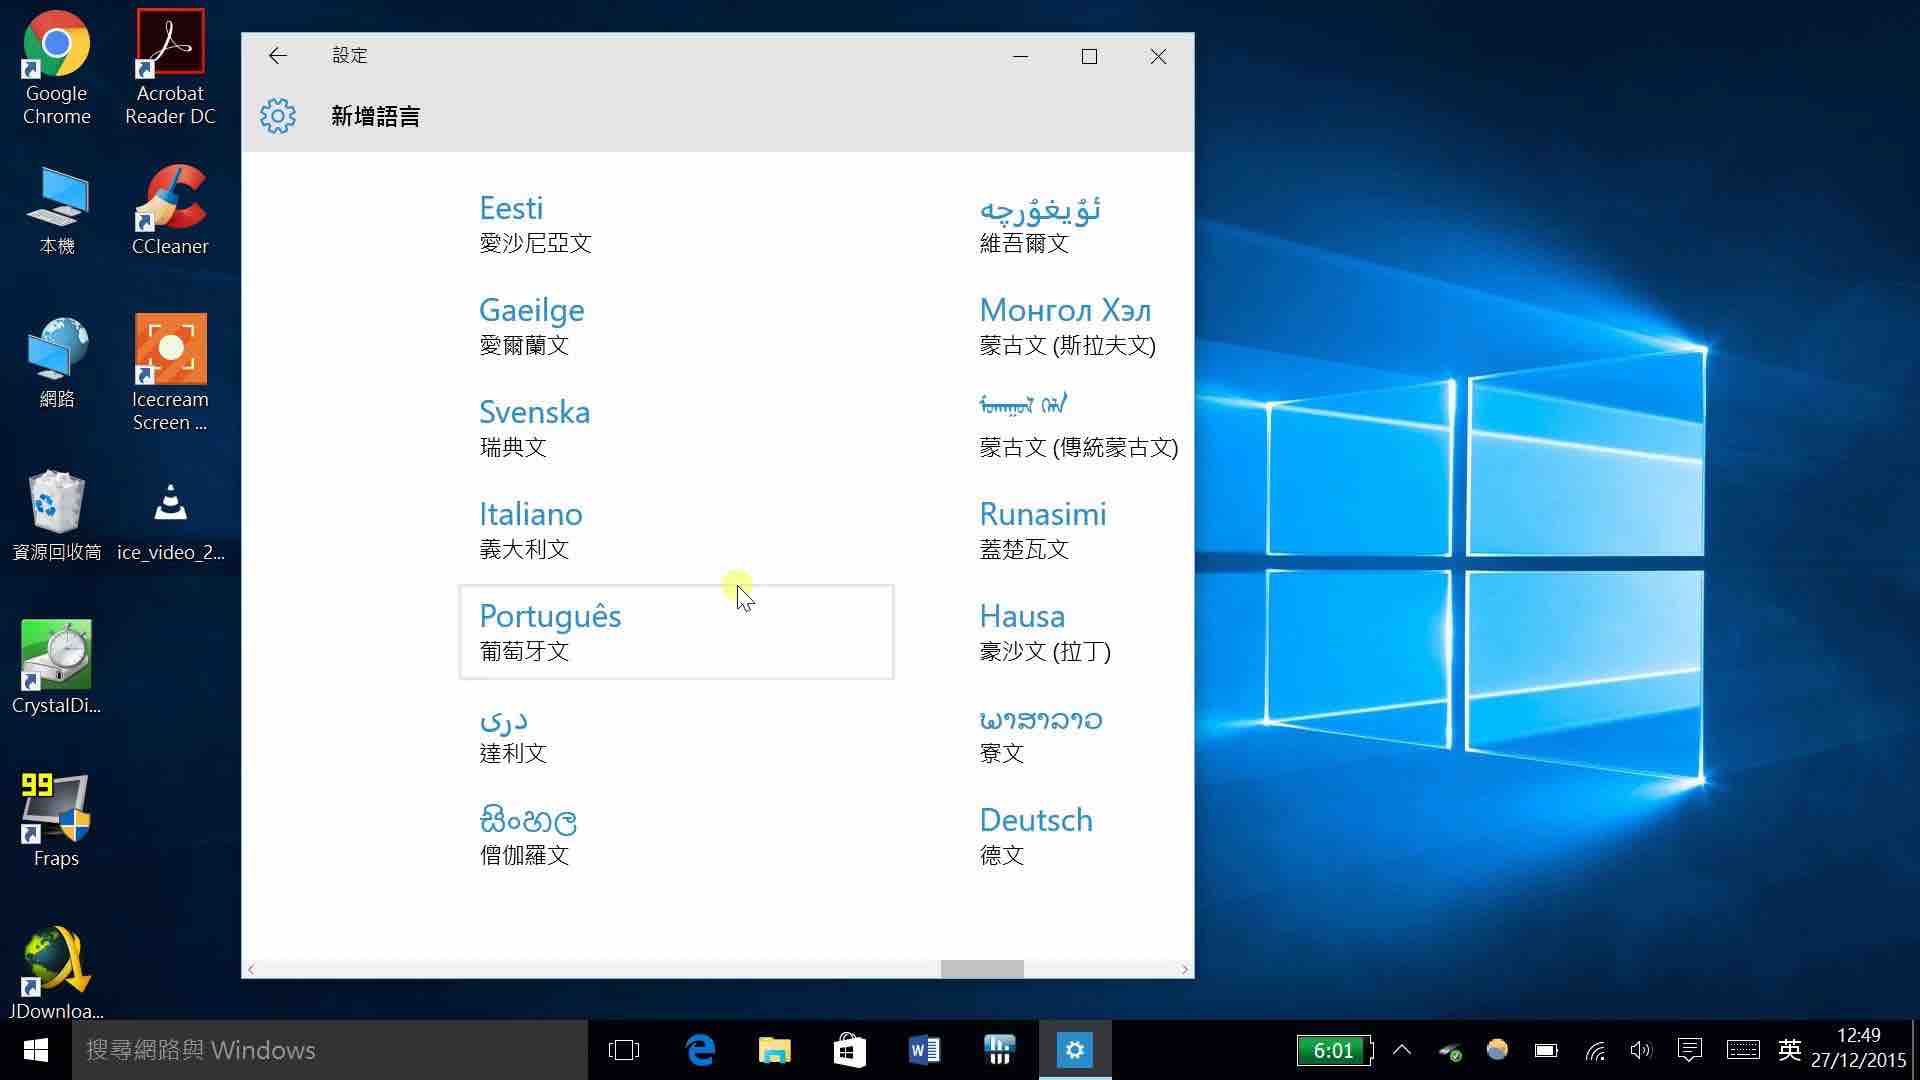Click the Windows Store taskbar icon
Image resolution: width=1920 pixels, height=1080 pixels.
(x=848, y=1050)
